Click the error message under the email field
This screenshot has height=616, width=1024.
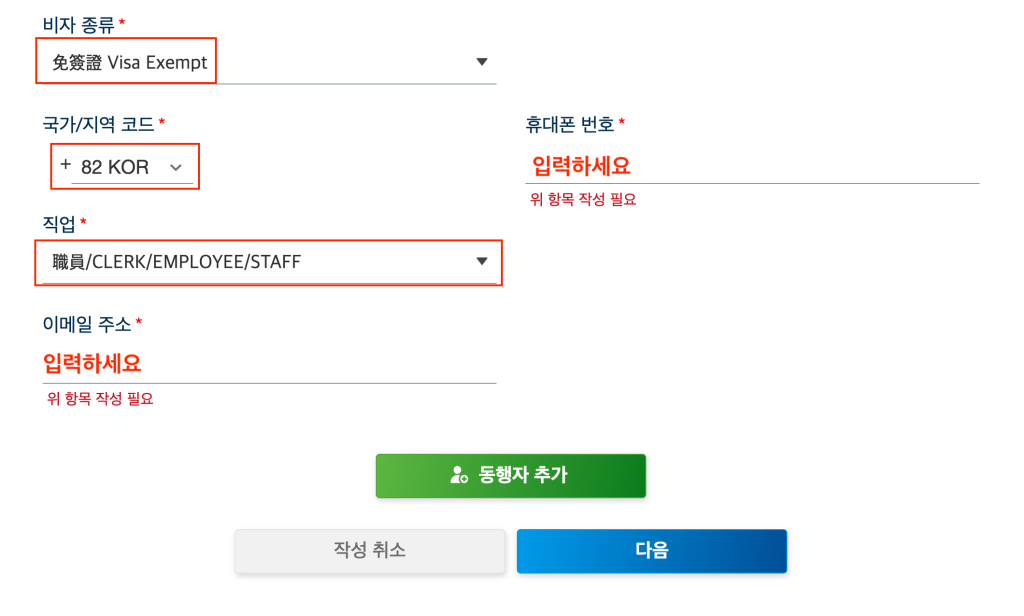coord(100,399)
